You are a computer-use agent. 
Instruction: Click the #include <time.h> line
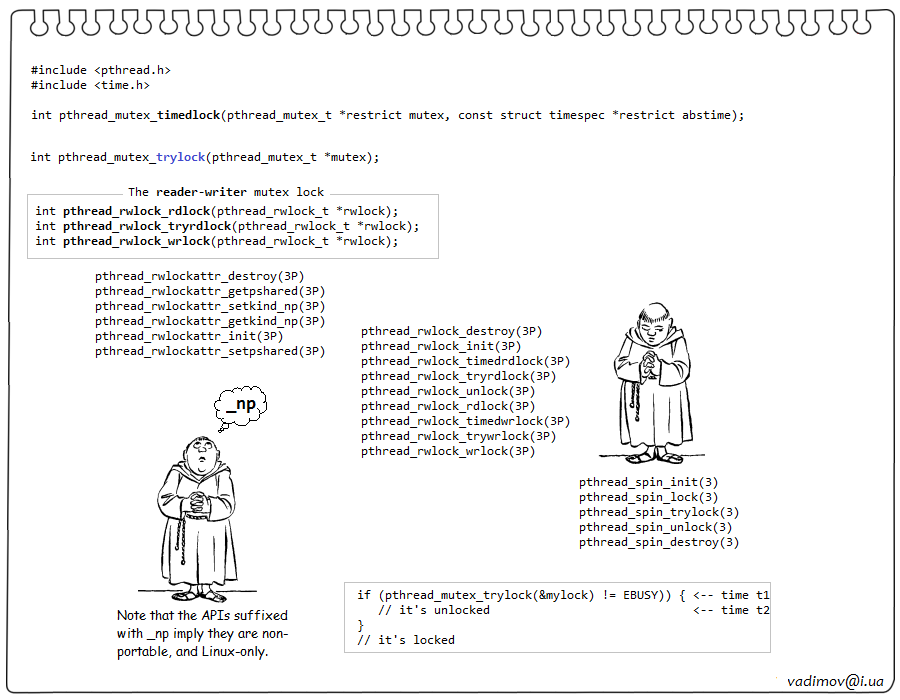point(90,85)
